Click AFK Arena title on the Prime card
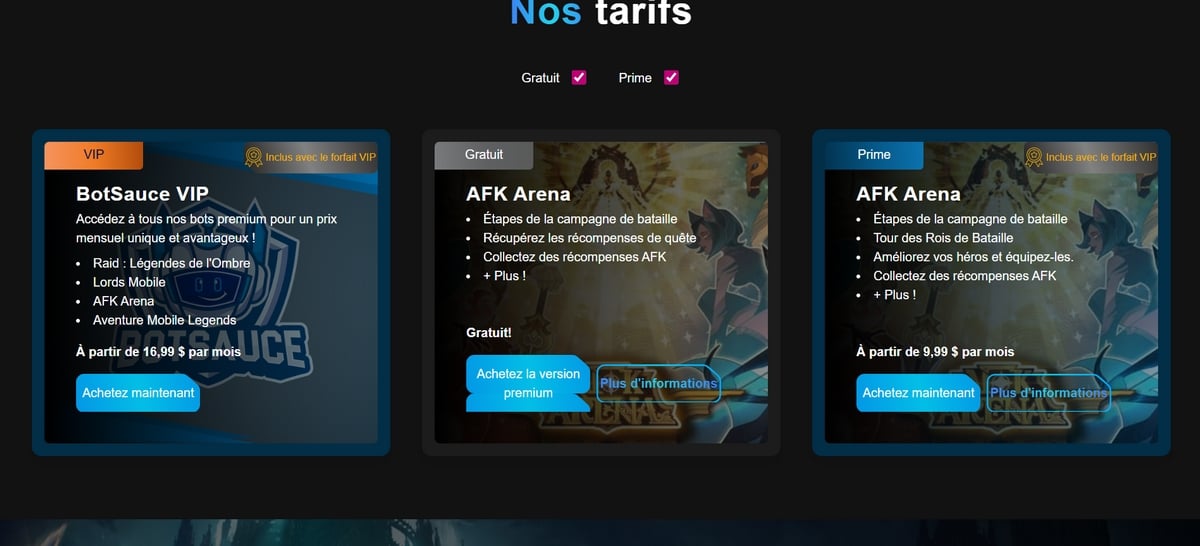Viewport: 1200px width, 546px height. pos(908,194)
